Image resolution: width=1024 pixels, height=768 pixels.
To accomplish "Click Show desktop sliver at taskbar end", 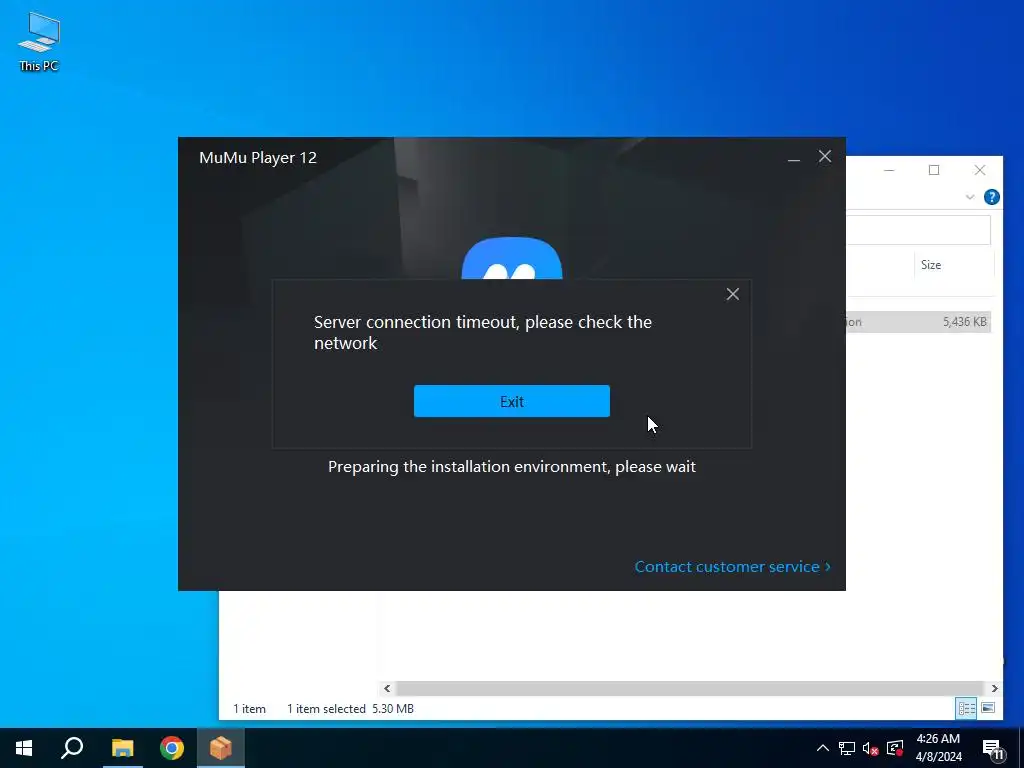I will pos(1021,748).
